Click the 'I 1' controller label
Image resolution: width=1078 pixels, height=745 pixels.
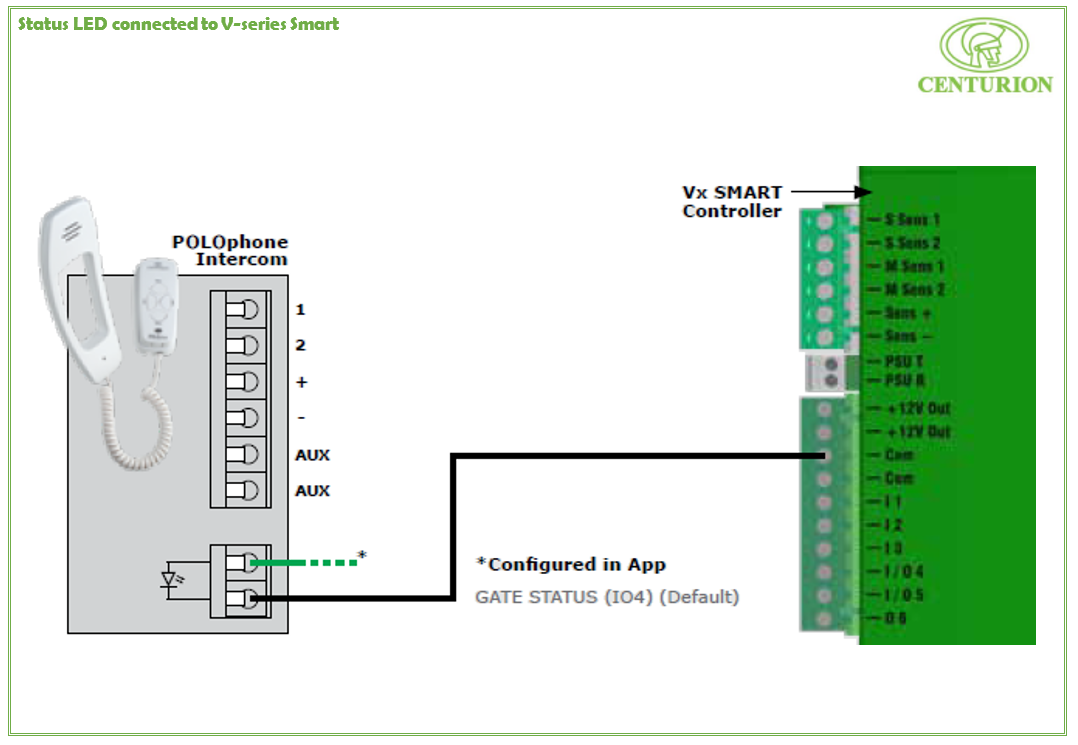pyautogui.click(x=892, y=502)
